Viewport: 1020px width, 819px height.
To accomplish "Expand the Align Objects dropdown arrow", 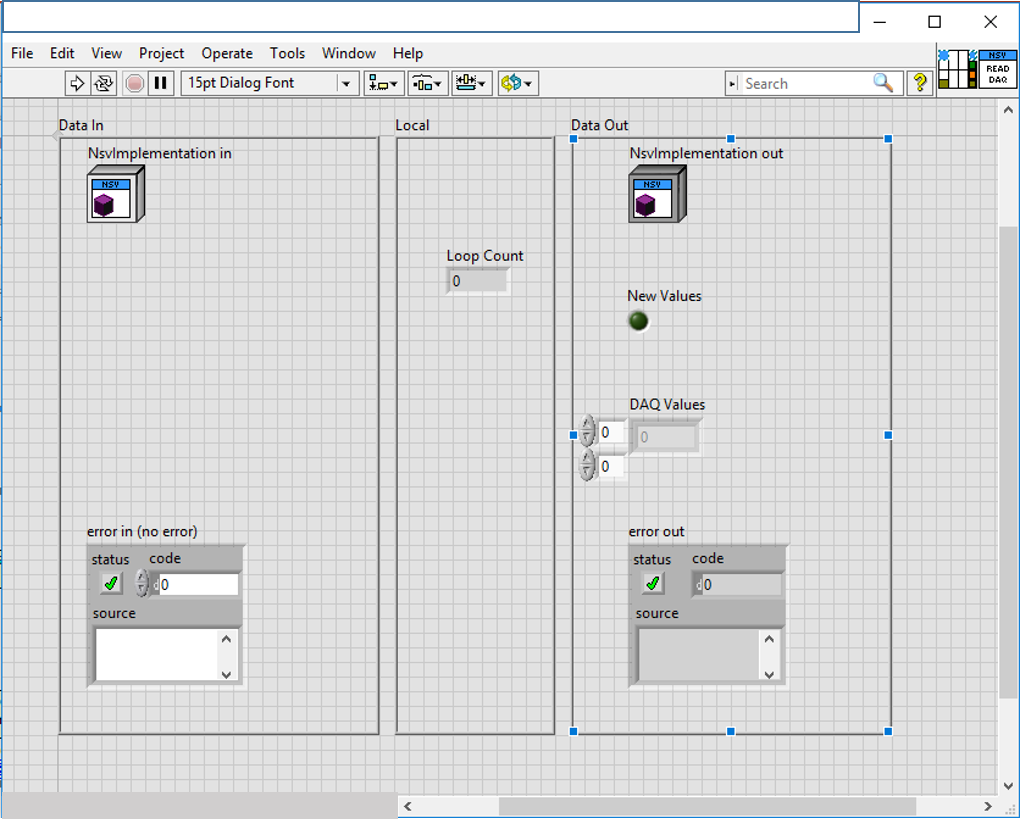I will point(394,85).
